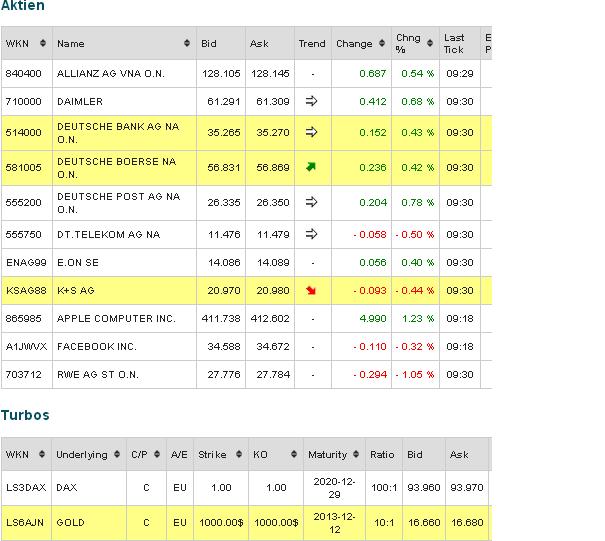Click Facebook last tick 09:18
Viewport: 605px width, 541px height.
click(x=460, y=347)
